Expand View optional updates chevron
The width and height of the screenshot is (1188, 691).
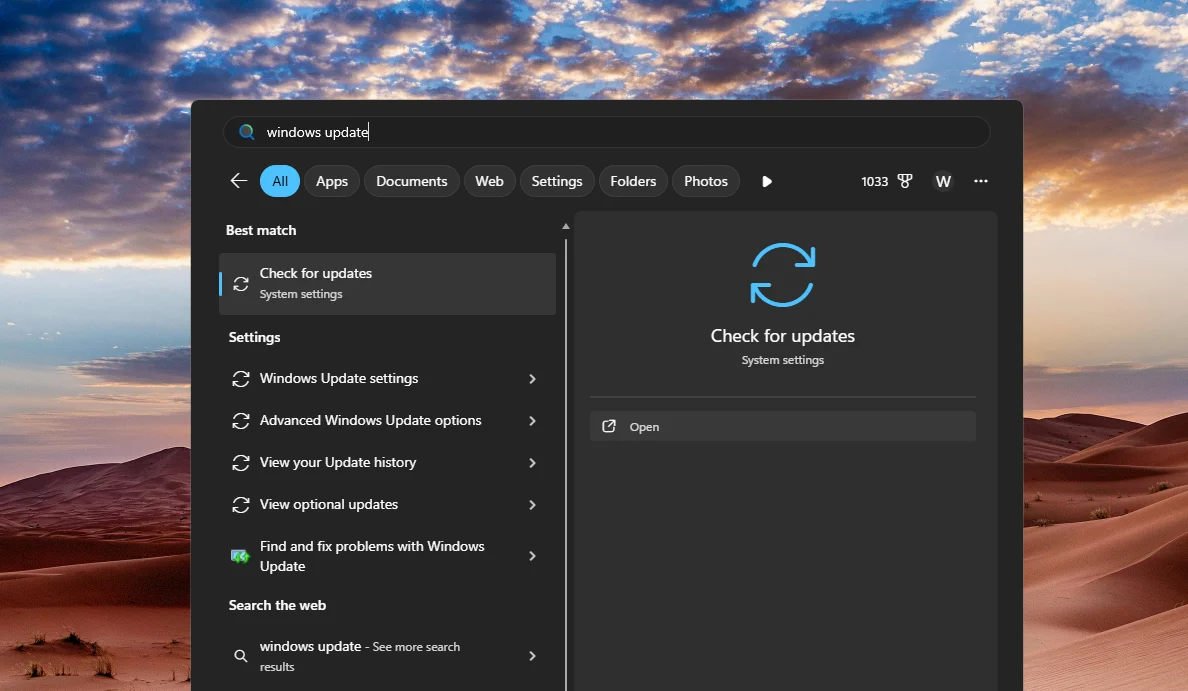click(532, 505)
